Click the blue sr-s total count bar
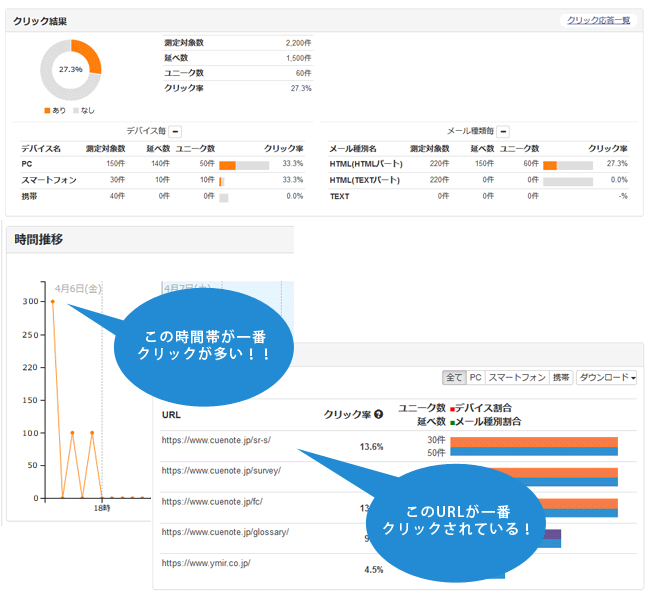This screenshot has width=650, height=600. [x=534, y=452]
